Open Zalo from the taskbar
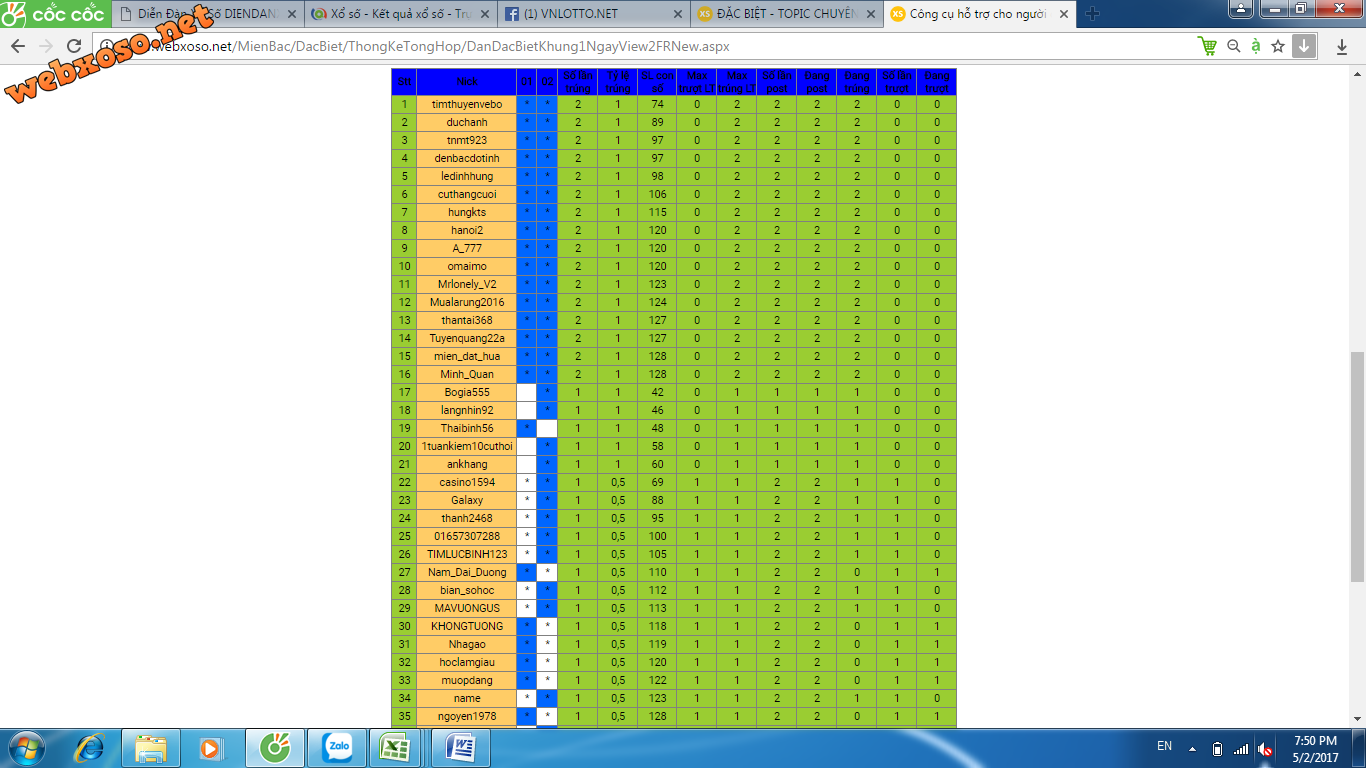 [x=337, y=747]
